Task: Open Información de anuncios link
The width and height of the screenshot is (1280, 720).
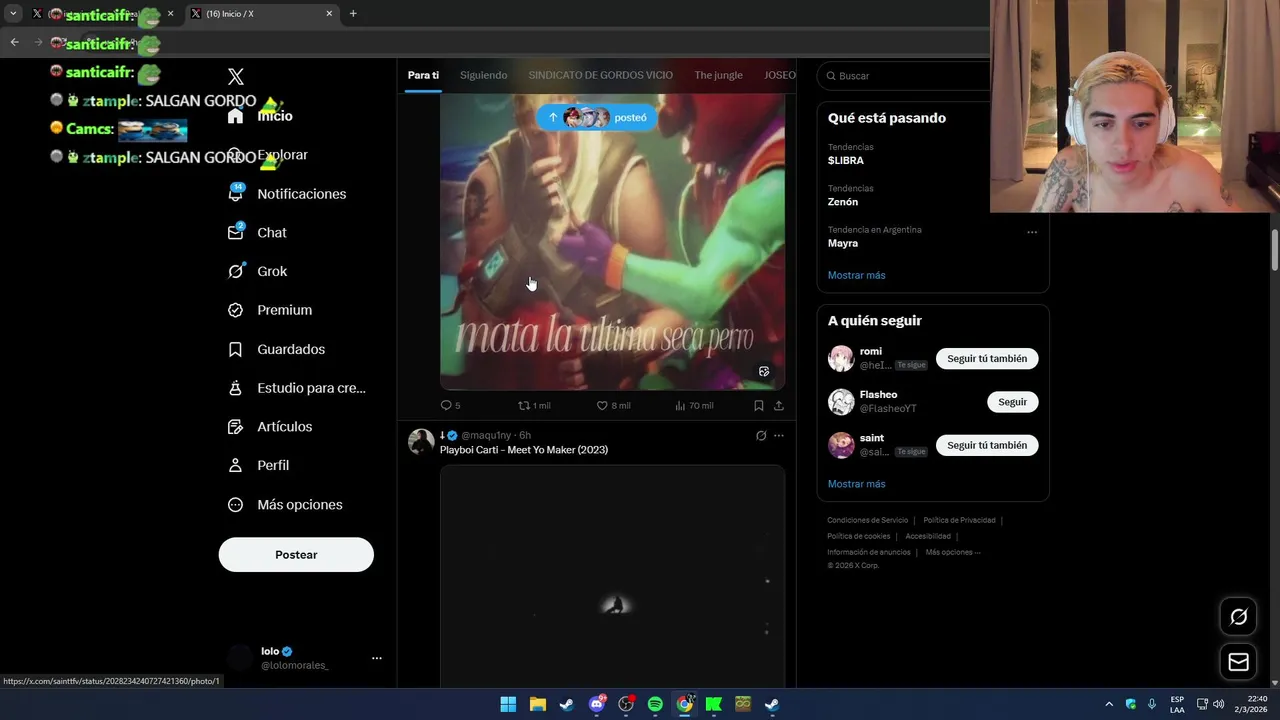Action: 869,552
